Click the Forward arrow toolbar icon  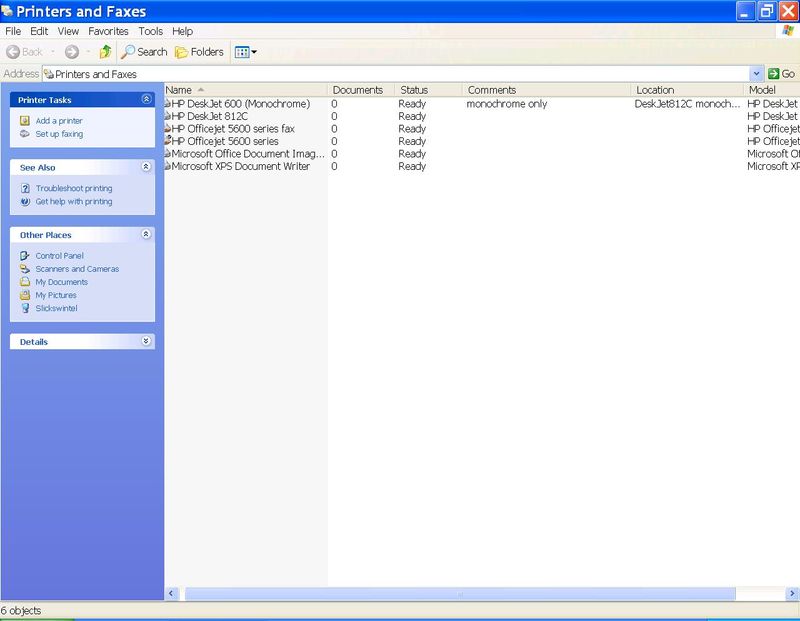72,52
